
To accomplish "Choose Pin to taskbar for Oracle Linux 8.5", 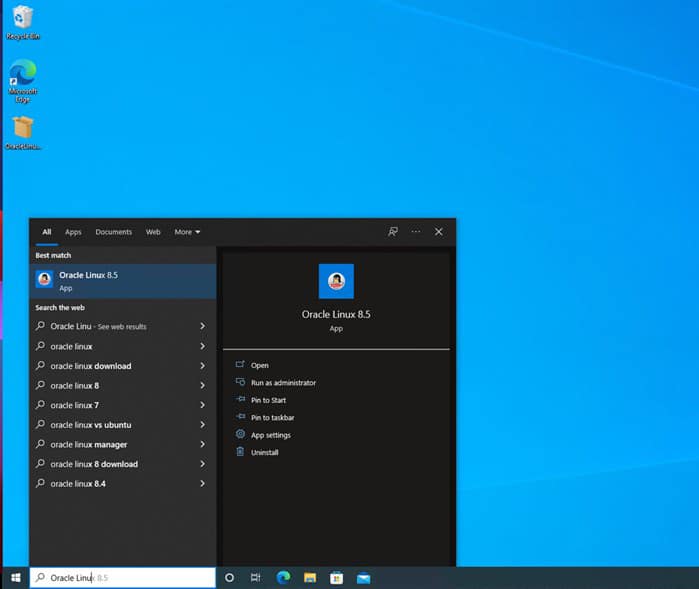I will [272, 418].
